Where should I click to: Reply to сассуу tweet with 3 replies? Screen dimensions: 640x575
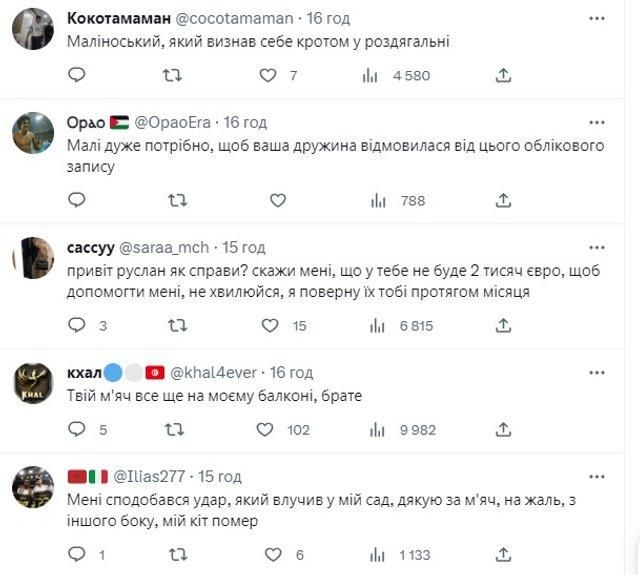pyautogui.click(x=77, y=325)
